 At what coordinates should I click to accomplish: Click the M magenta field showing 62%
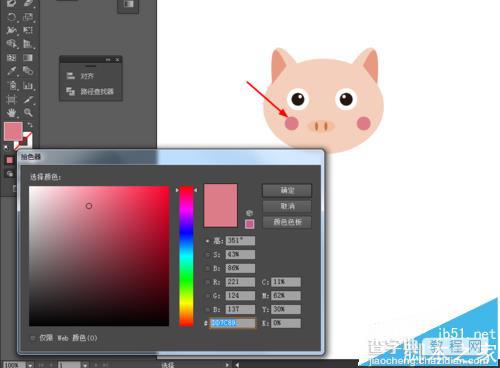[286, 296]
